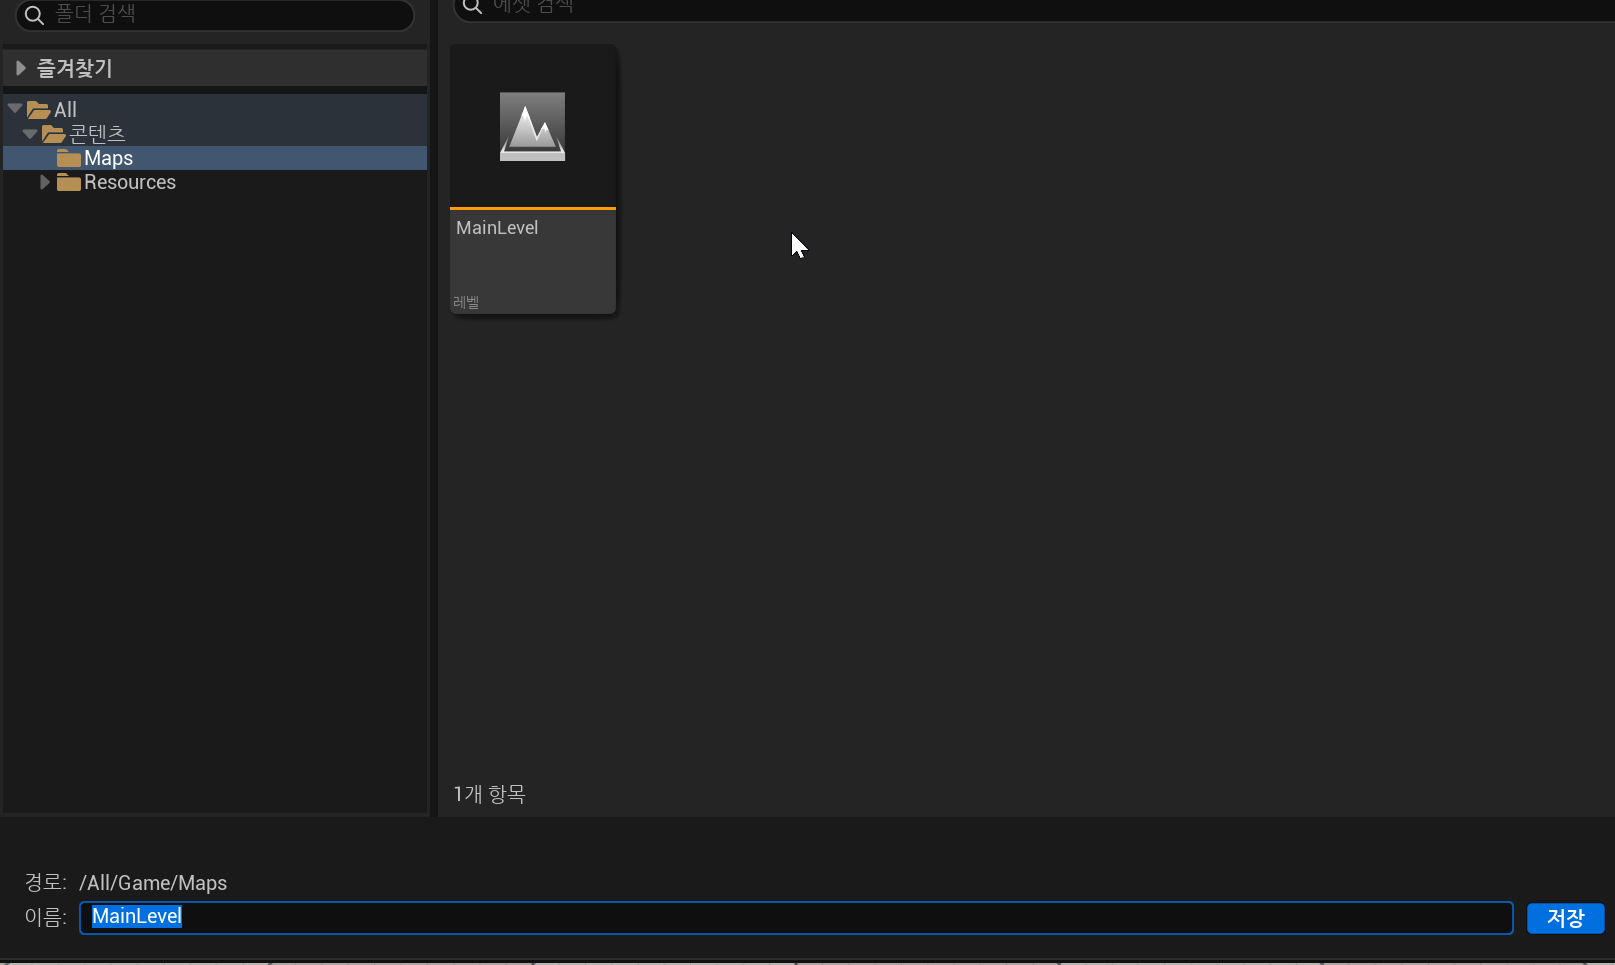Screen dimensions: 1615x965
Task: Click the MainLevel asset name label
Action: 497,228
